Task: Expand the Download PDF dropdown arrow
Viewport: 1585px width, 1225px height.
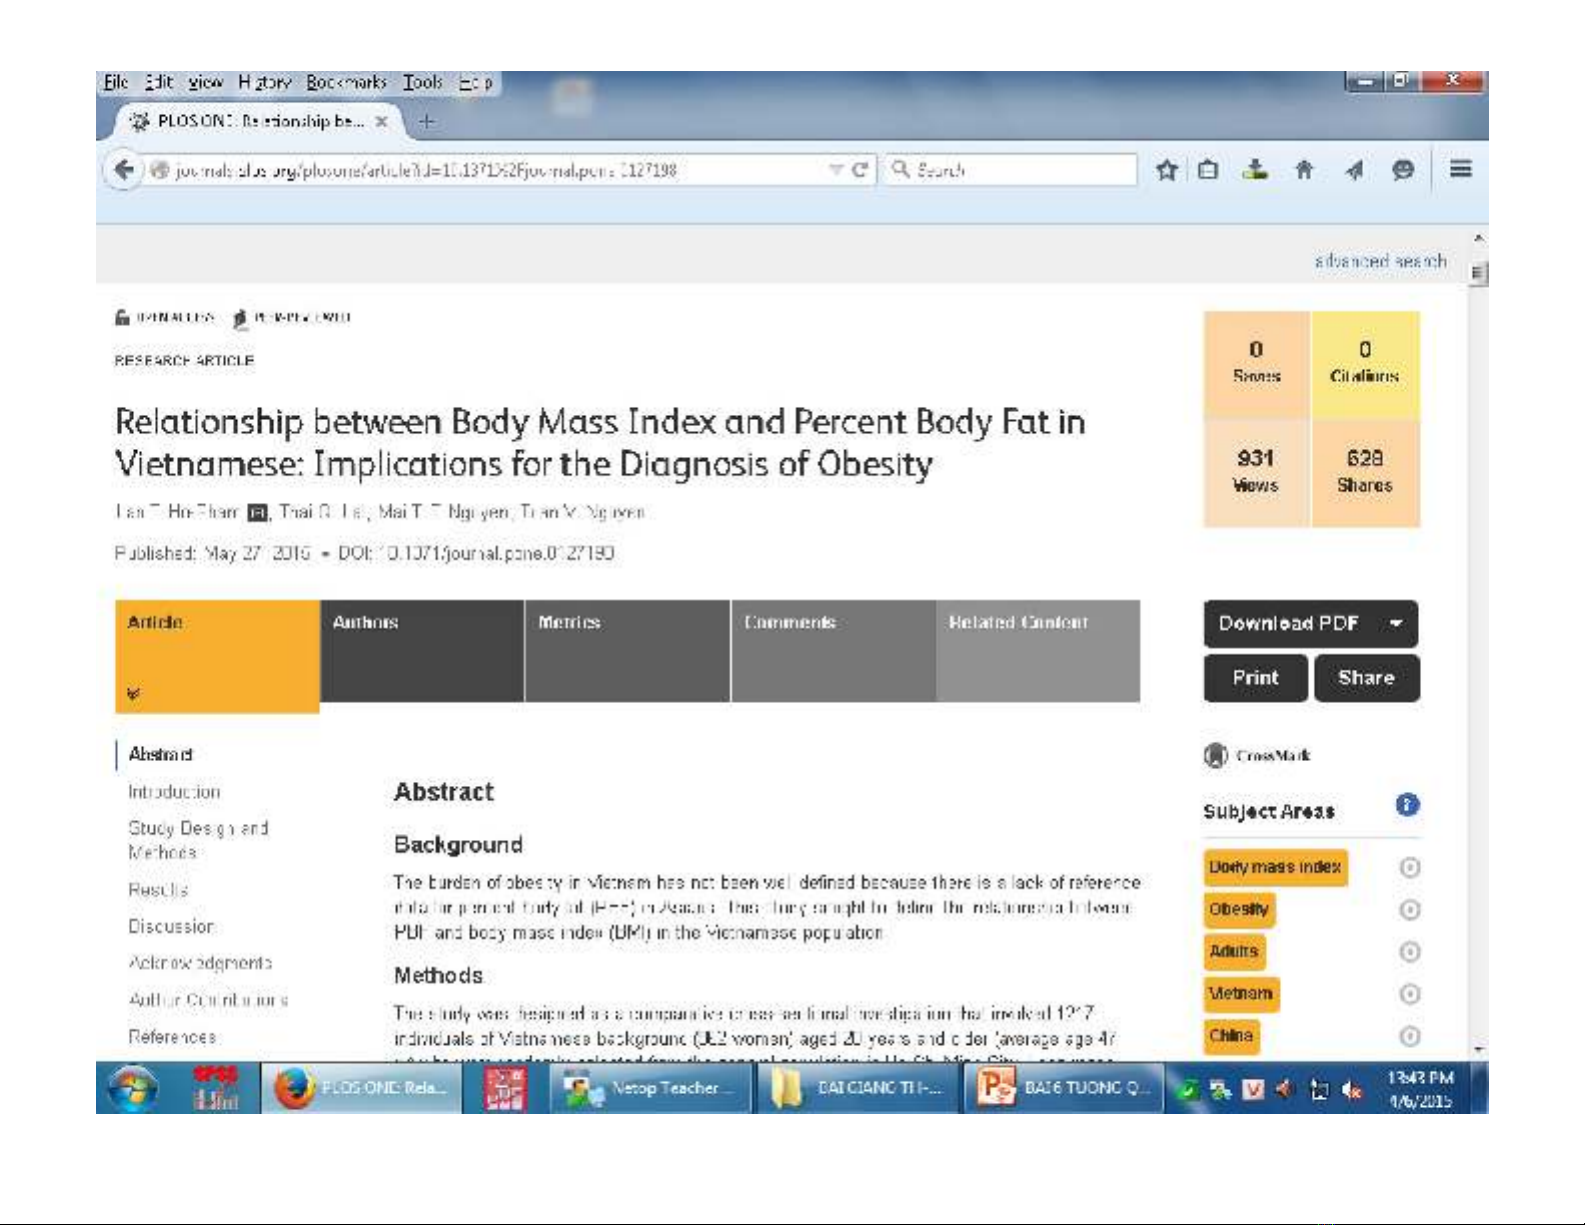Action: pos(1395,624)
